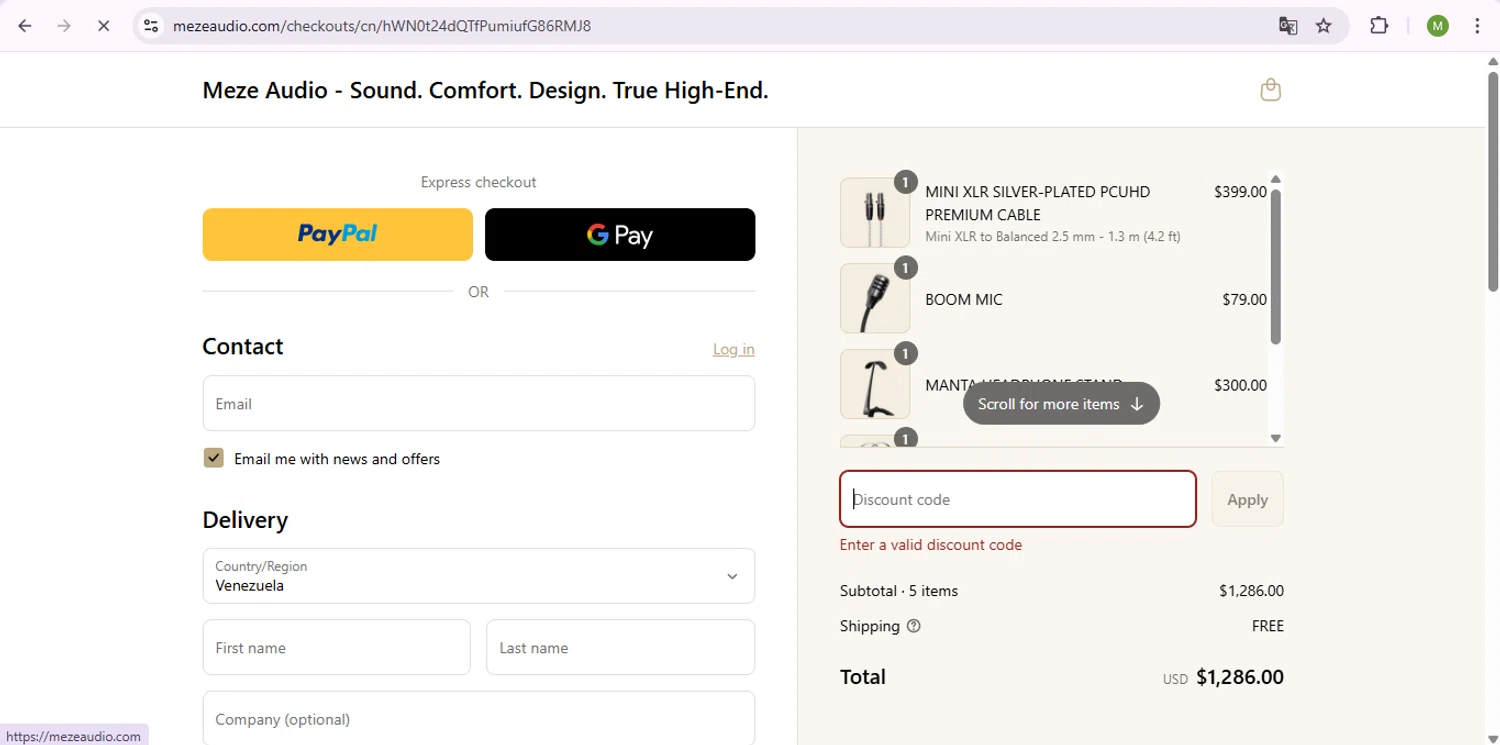Open the Country/Region dropdown

pos(479,575)
